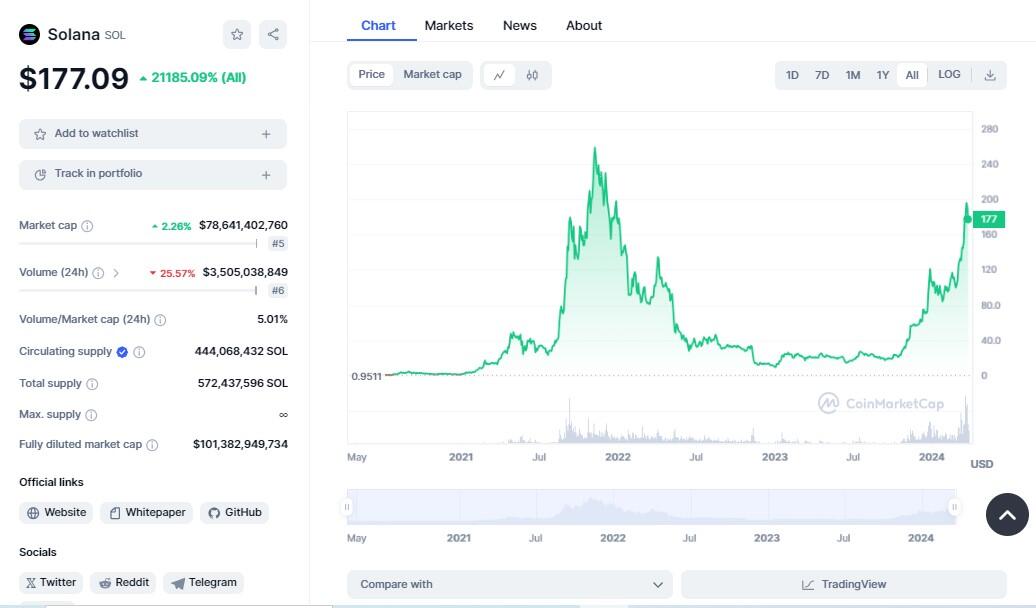
Task: Open the Solana Whitepaper link
Action: (x=147, y=513)
